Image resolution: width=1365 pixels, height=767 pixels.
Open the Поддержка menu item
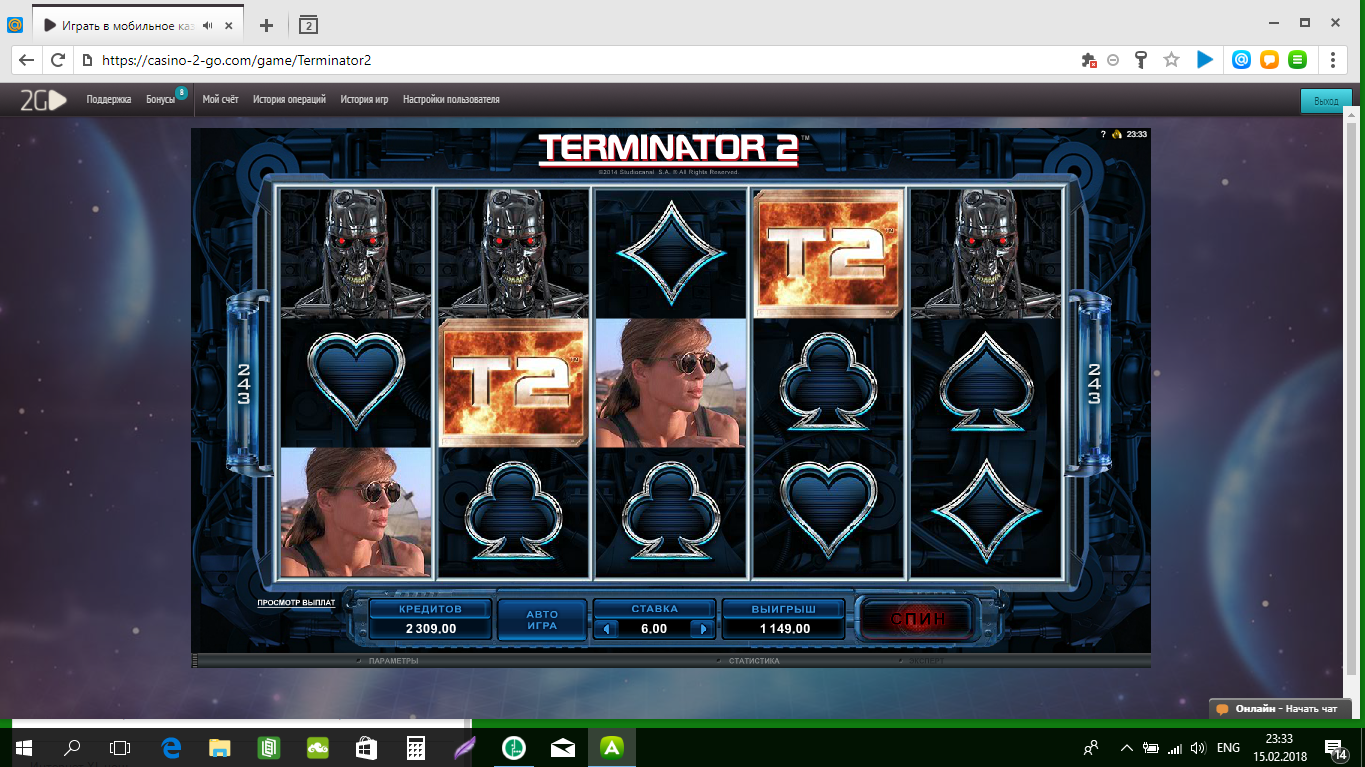[109, 100]
